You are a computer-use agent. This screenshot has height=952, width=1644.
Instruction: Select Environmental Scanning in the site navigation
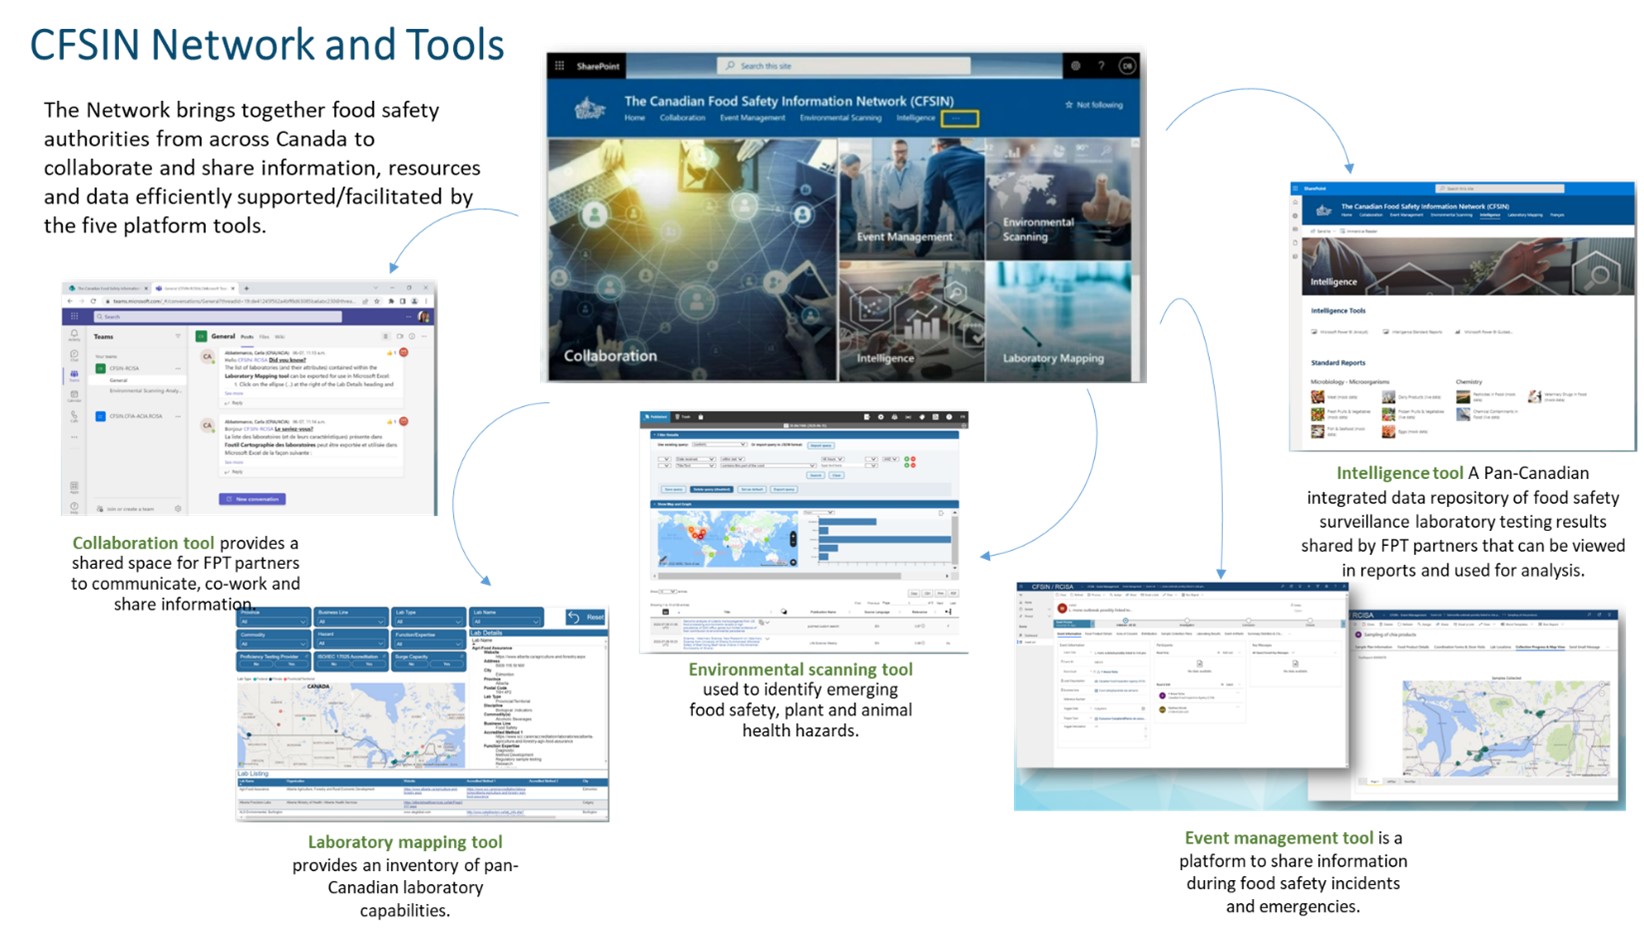840,118
